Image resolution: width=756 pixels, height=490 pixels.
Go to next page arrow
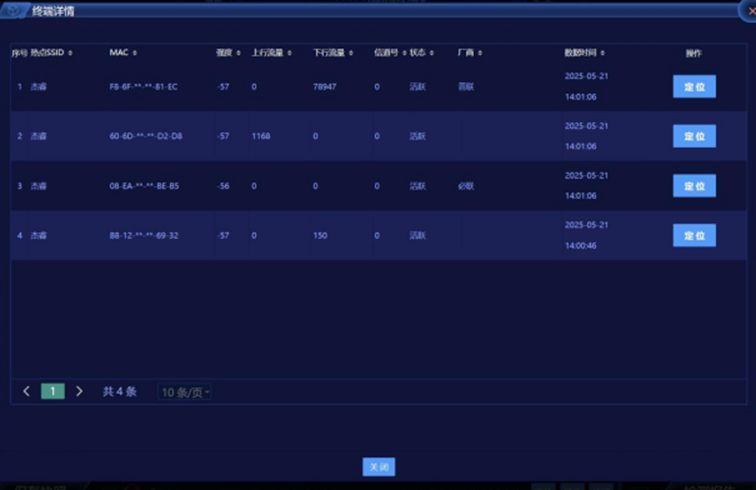(x=79, y=391)
